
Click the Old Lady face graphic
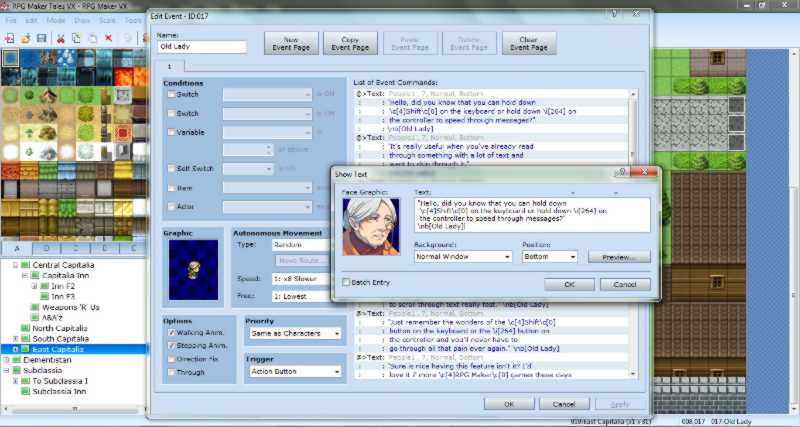371,227
